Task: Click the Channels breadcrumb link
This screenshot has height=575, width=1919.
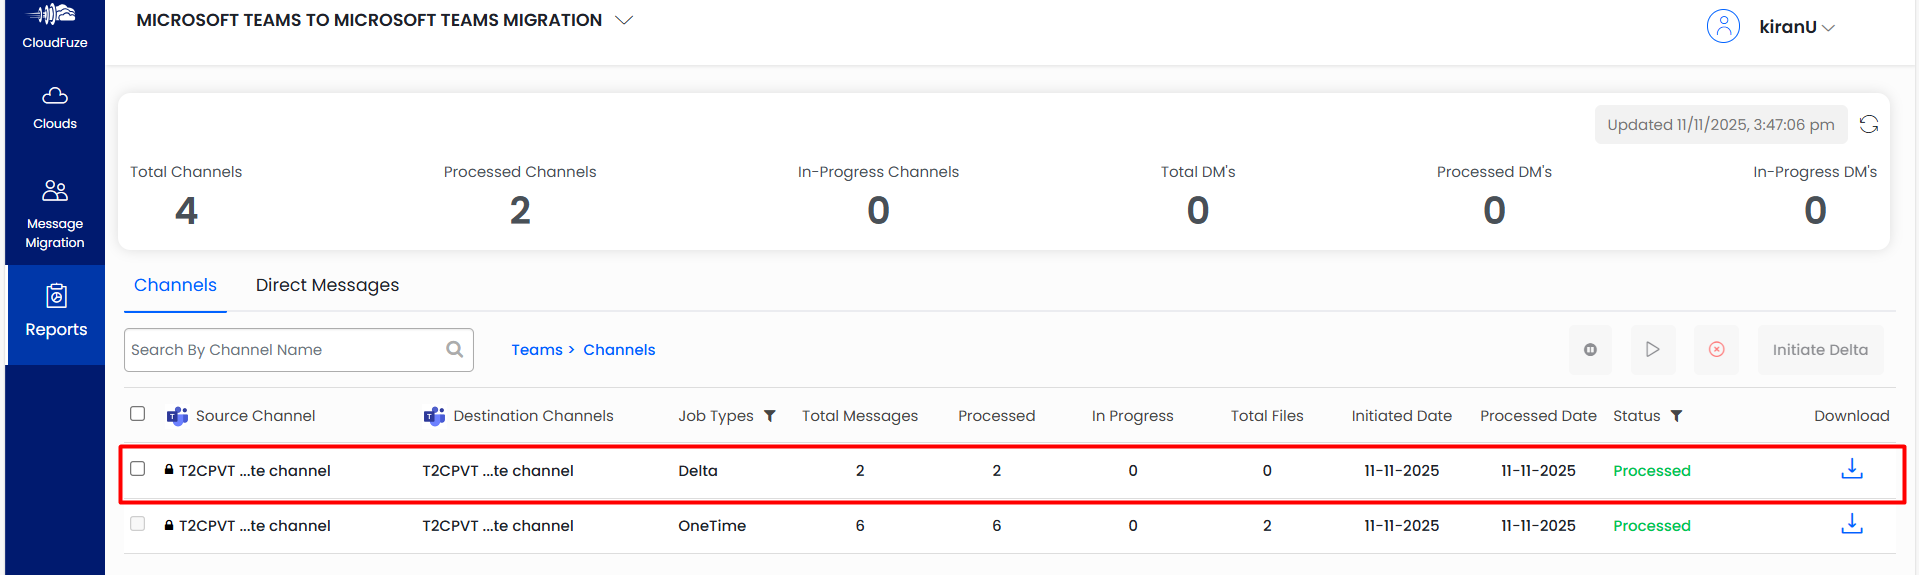Action: click(619, 350)
